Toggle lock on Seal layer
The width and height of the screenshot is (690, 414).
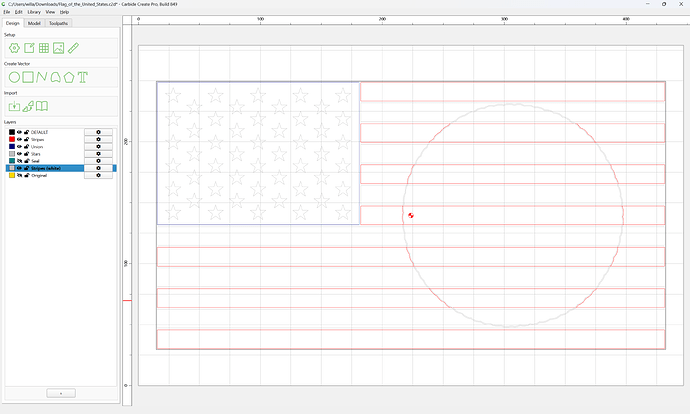pyautogui.click(x=26, y=161)
